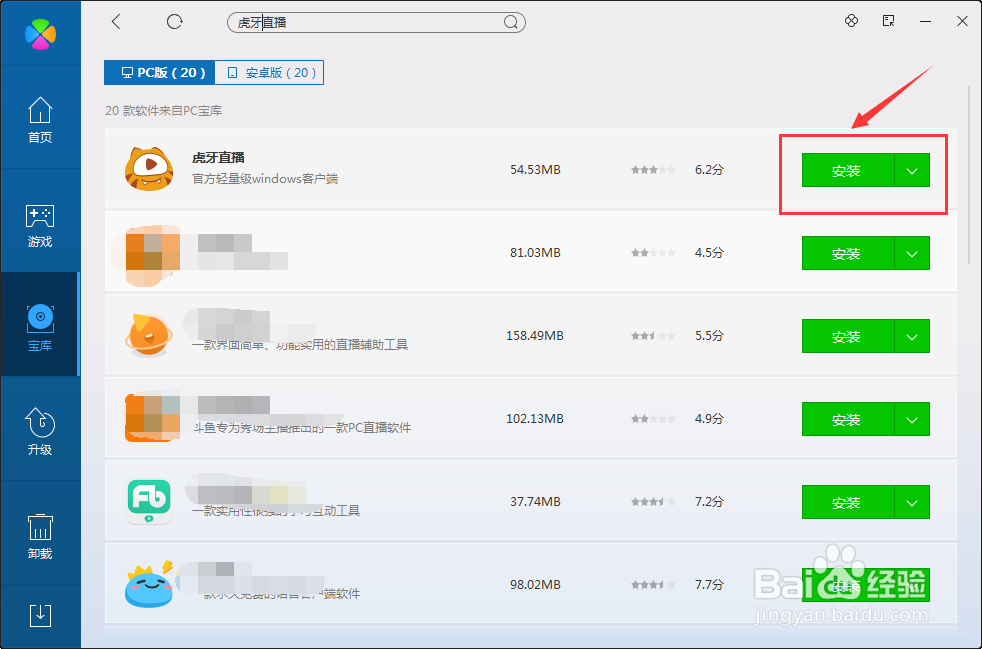982x649 pixels.
Task: Open the 游戏 games section
Action: coord(40,225)
